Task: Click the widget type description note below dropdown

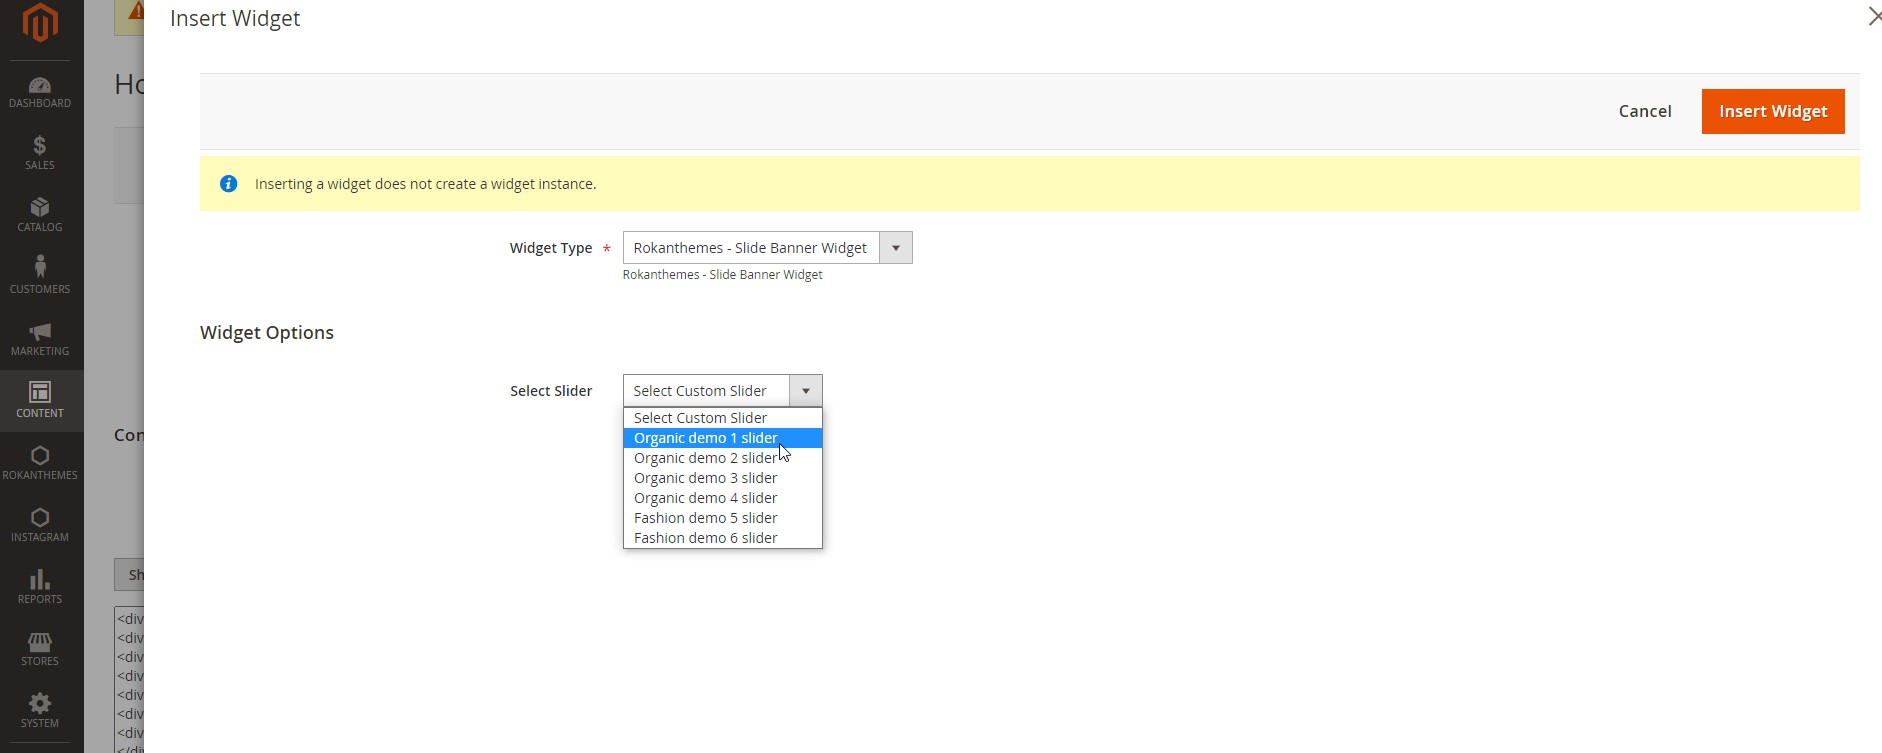Action: [x=722, y=274]
